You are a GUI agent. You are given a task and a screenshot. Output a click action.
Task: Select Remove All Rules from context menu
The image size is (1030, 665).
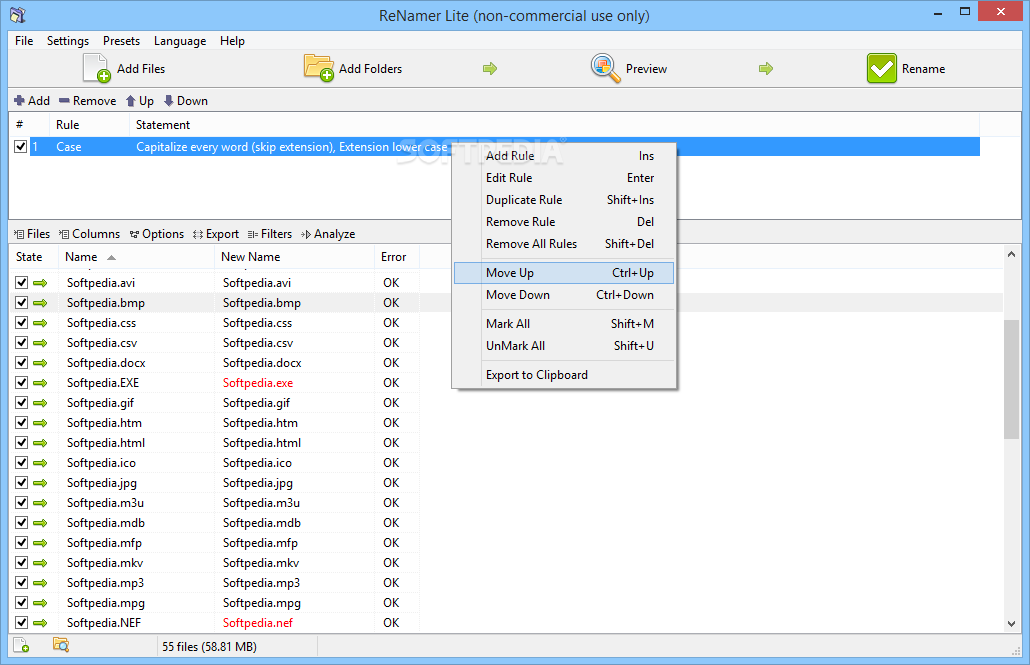click(x=564, y=244)
